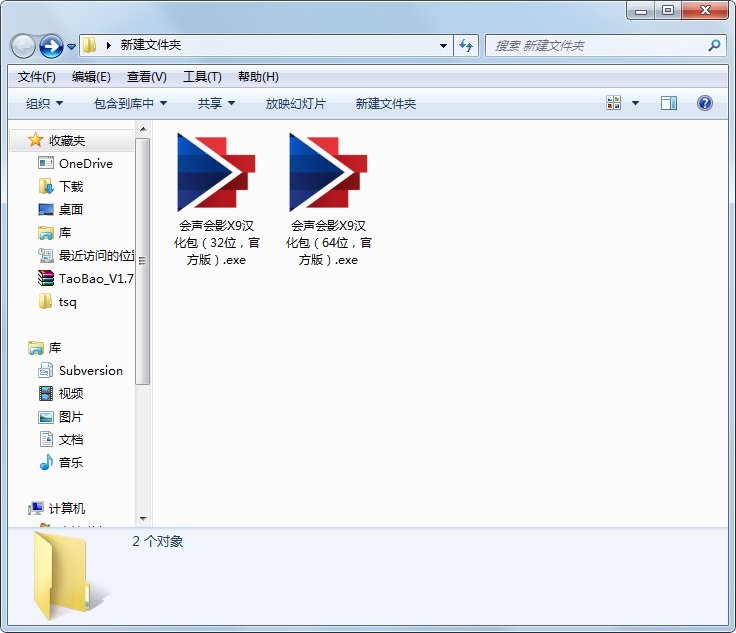Open the 文件(F) menu

coord(37,77)
